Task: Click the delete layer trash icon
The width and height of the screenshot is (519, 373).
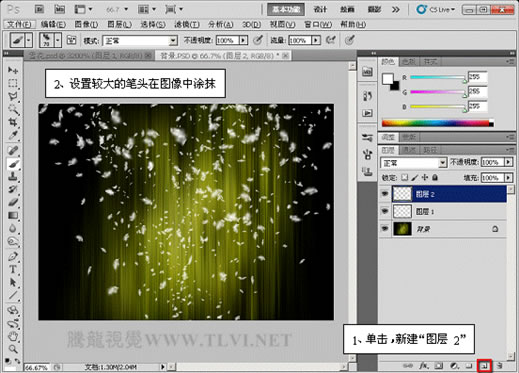Action: 500,366
